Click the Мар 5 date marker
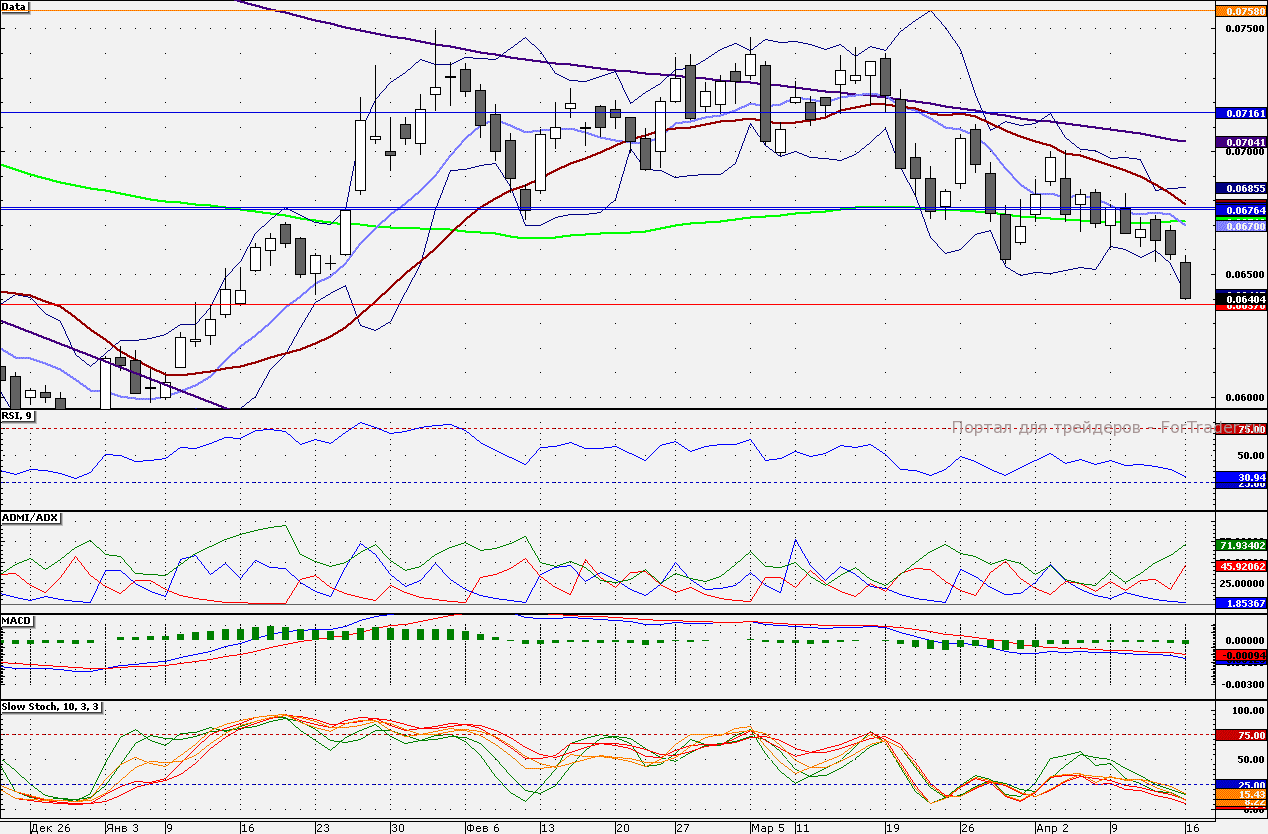Viewport: 1268px width, 834px height. [769, 828]
